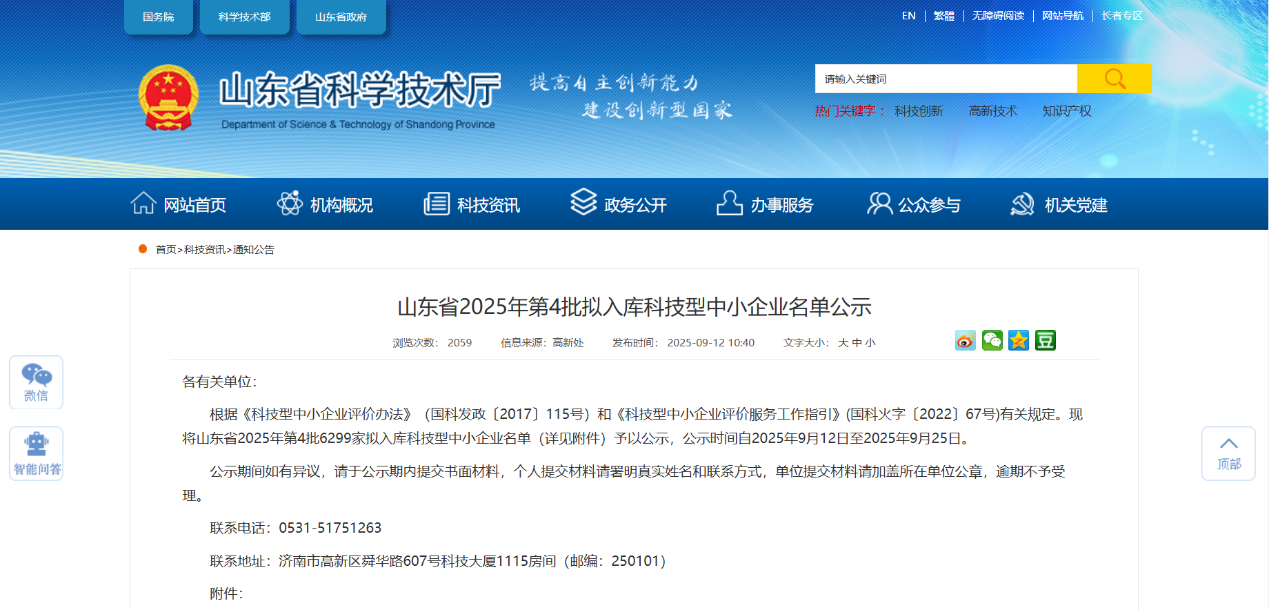Jump back to top with 顶部 button
The width and height of the screenshot is (1269, 610).
(x=1228, y=453)
